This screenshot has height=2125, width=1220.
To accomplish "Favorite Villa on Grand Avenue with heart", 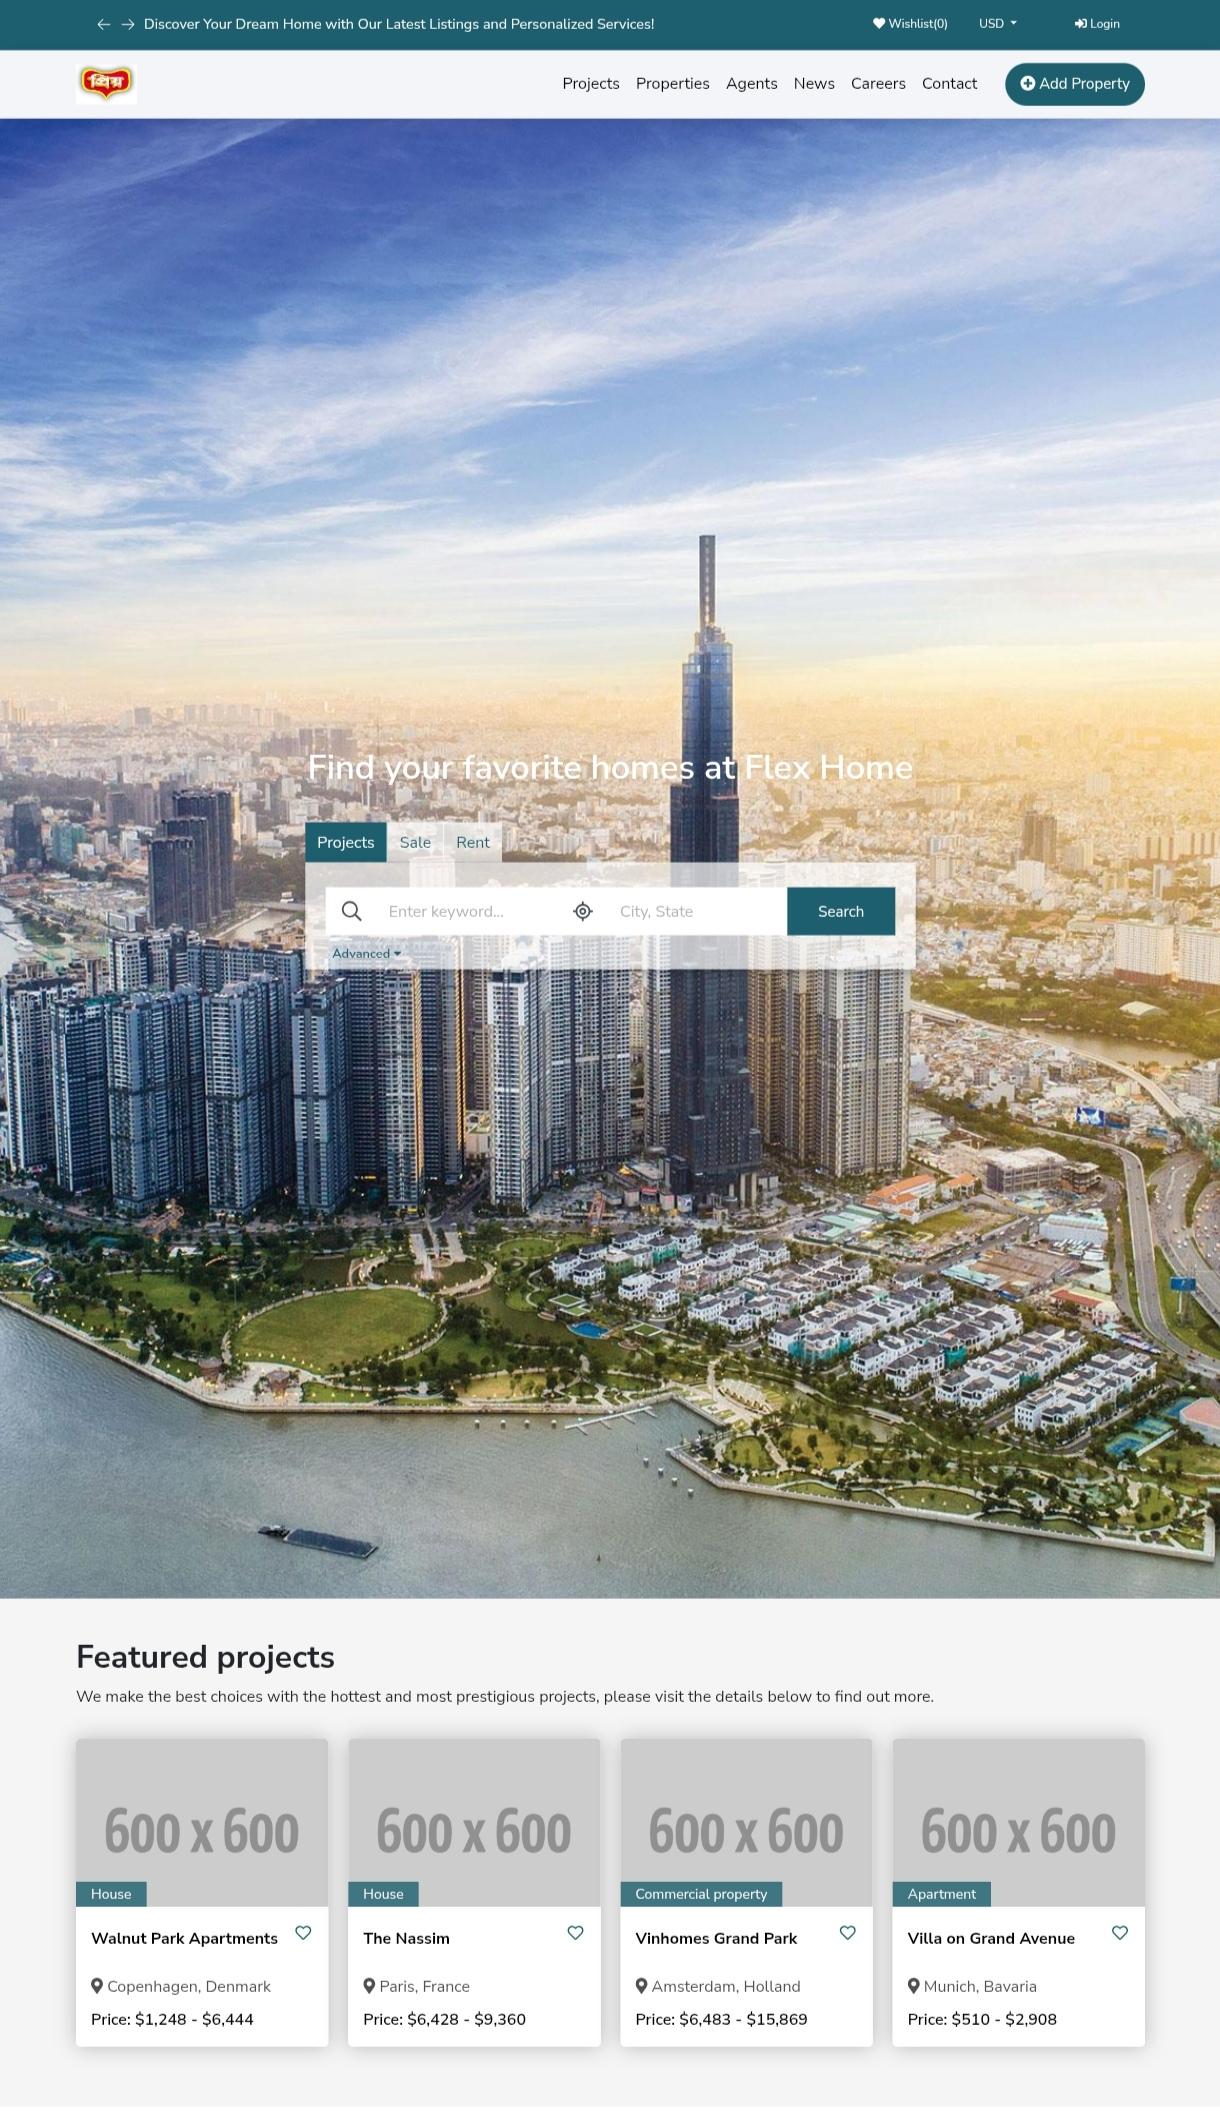I will [1120, 1933].
